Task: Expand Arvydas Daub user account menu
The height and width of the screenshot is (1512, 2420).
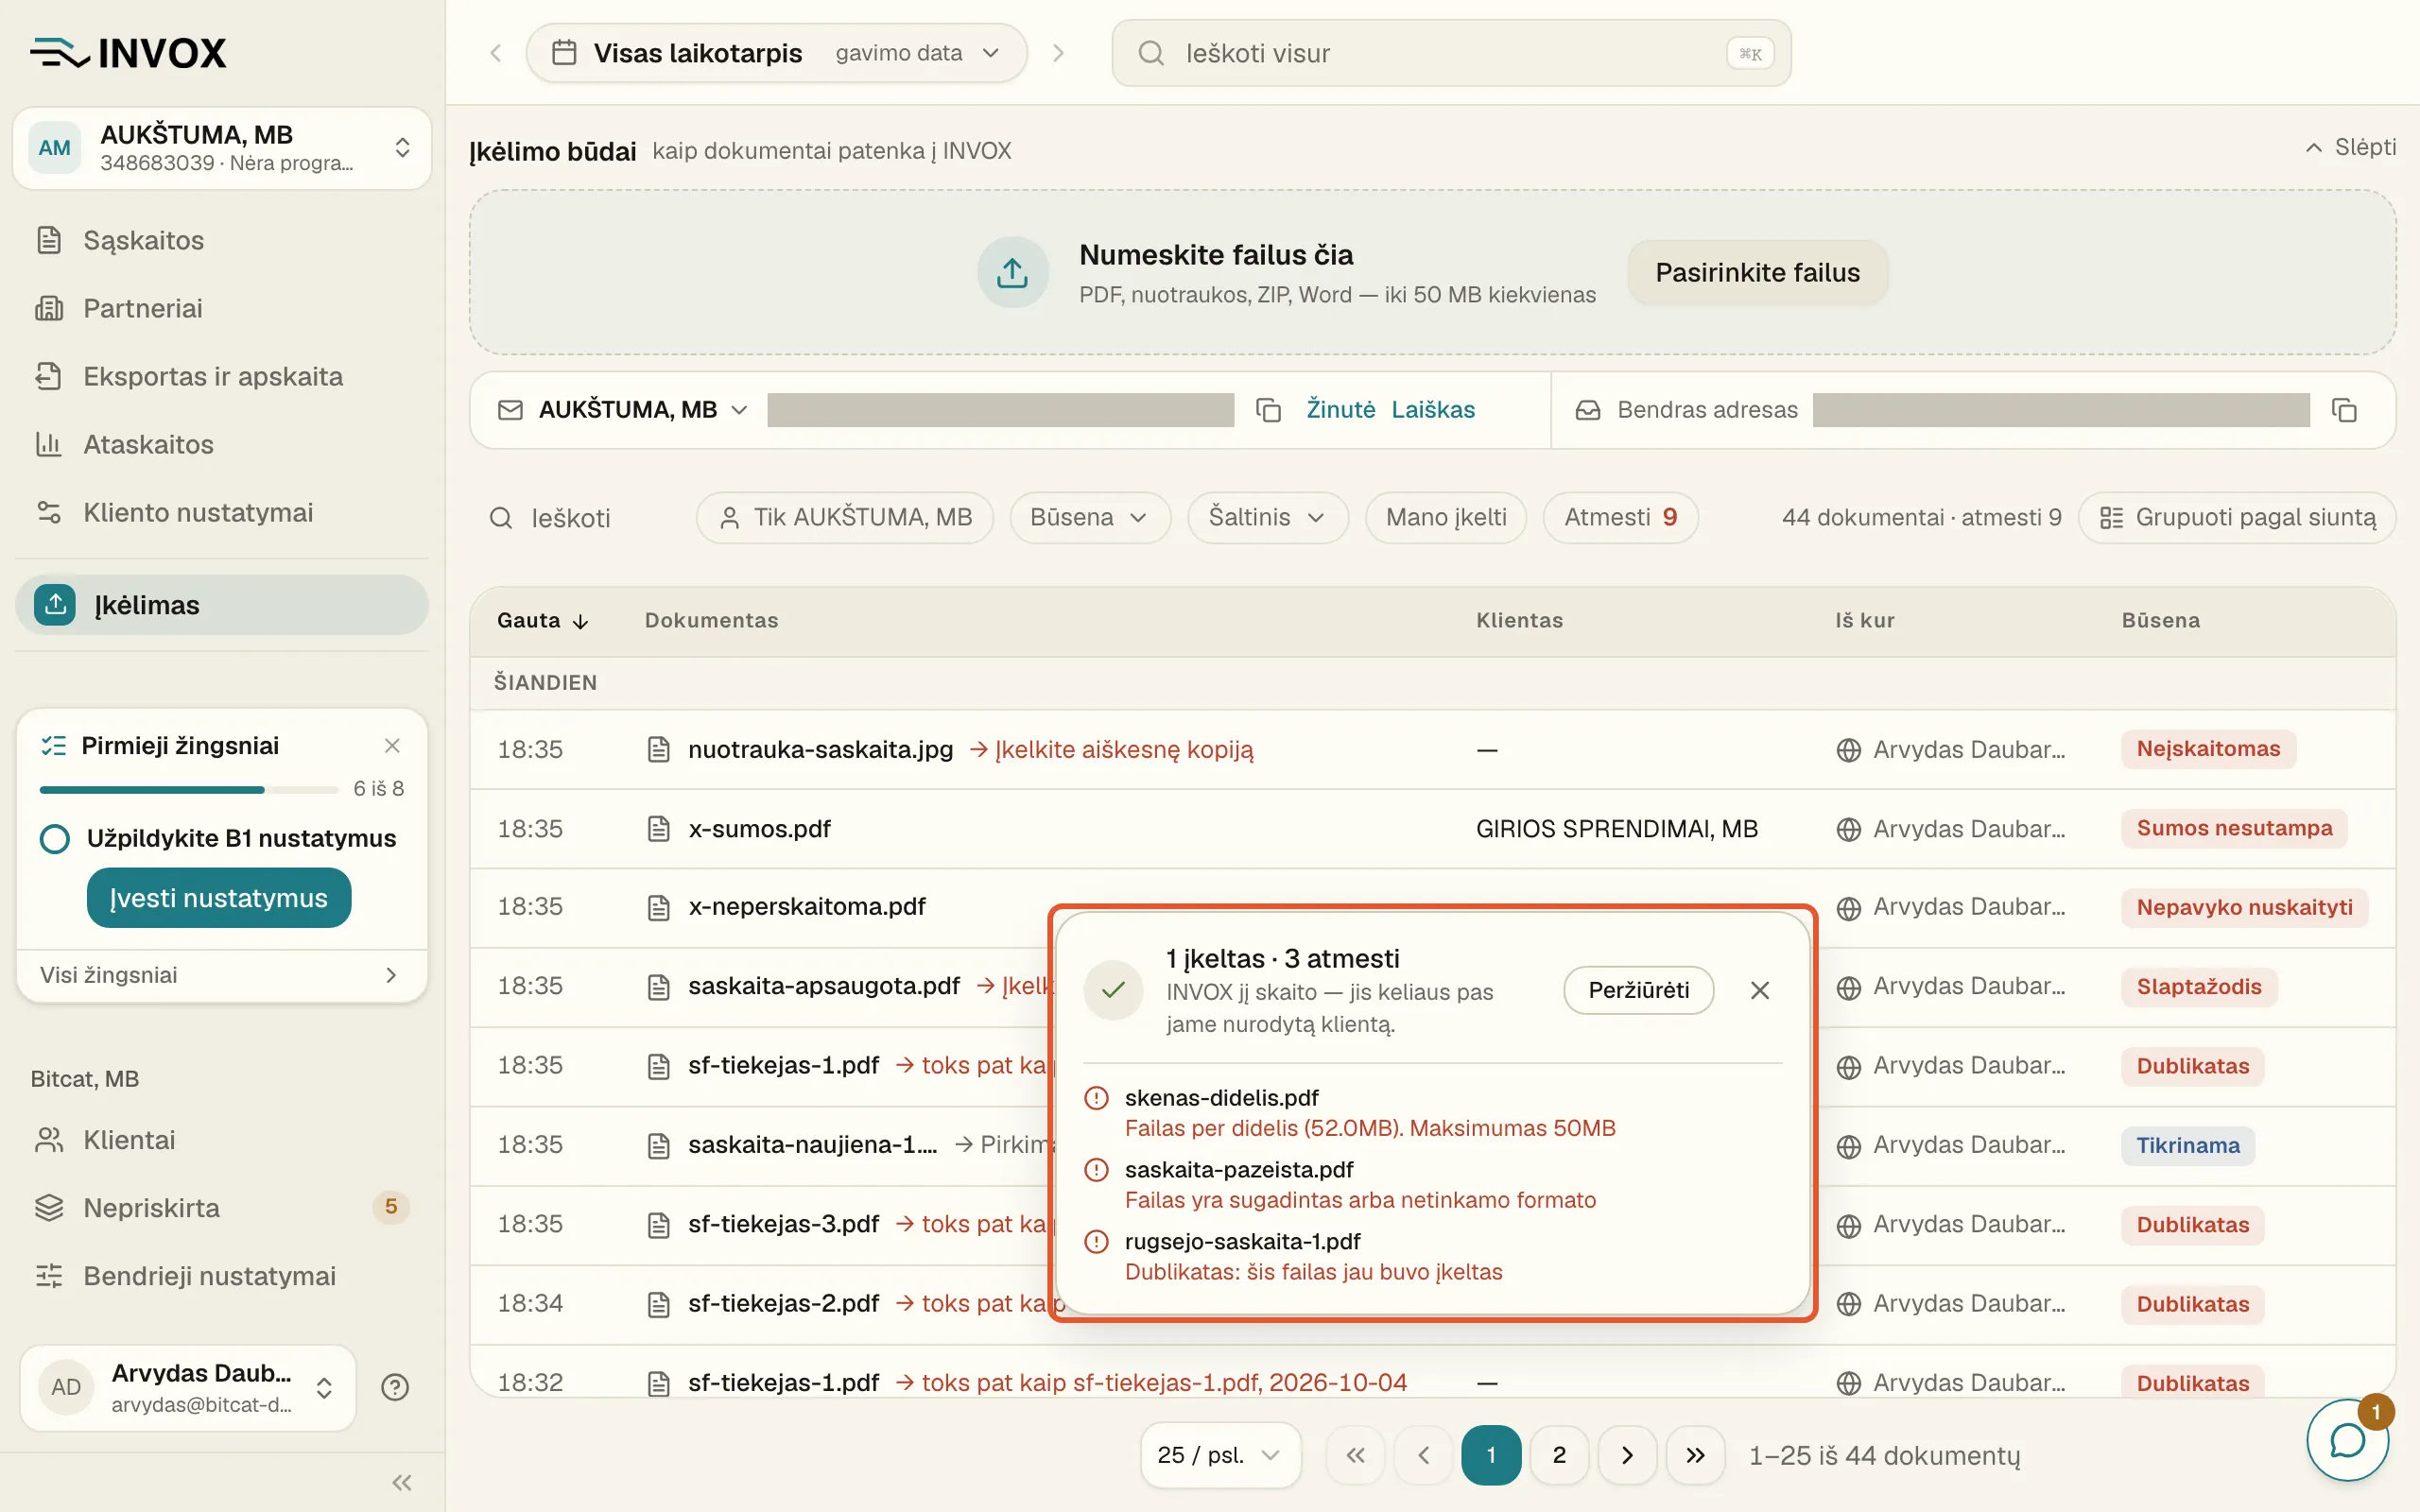Action: point(188,1388)
